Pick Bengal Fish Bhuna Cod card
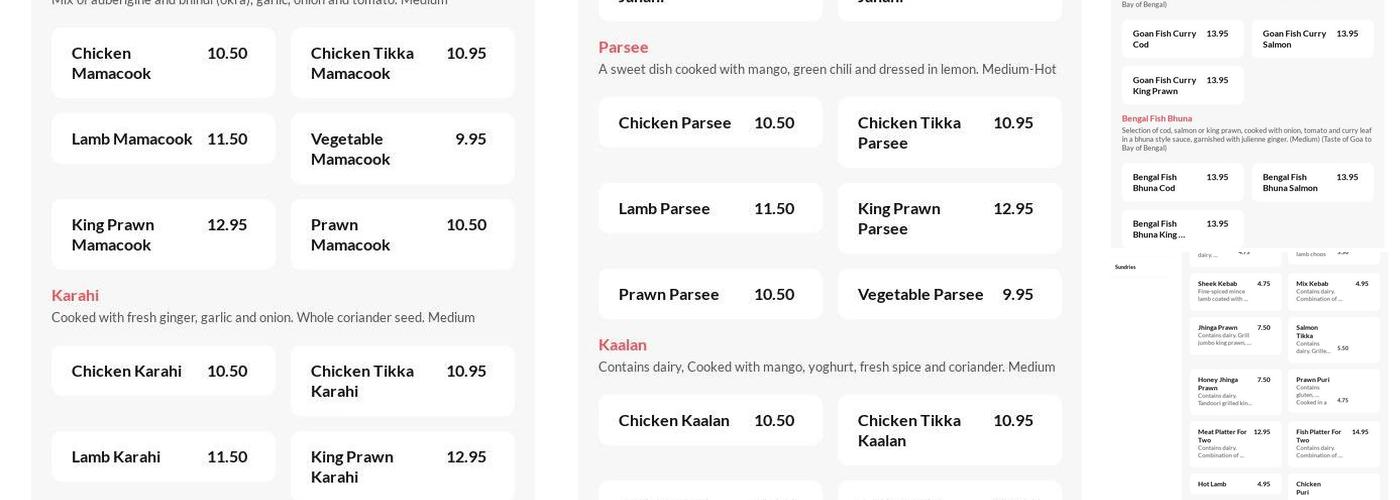 click(1176, 182)
